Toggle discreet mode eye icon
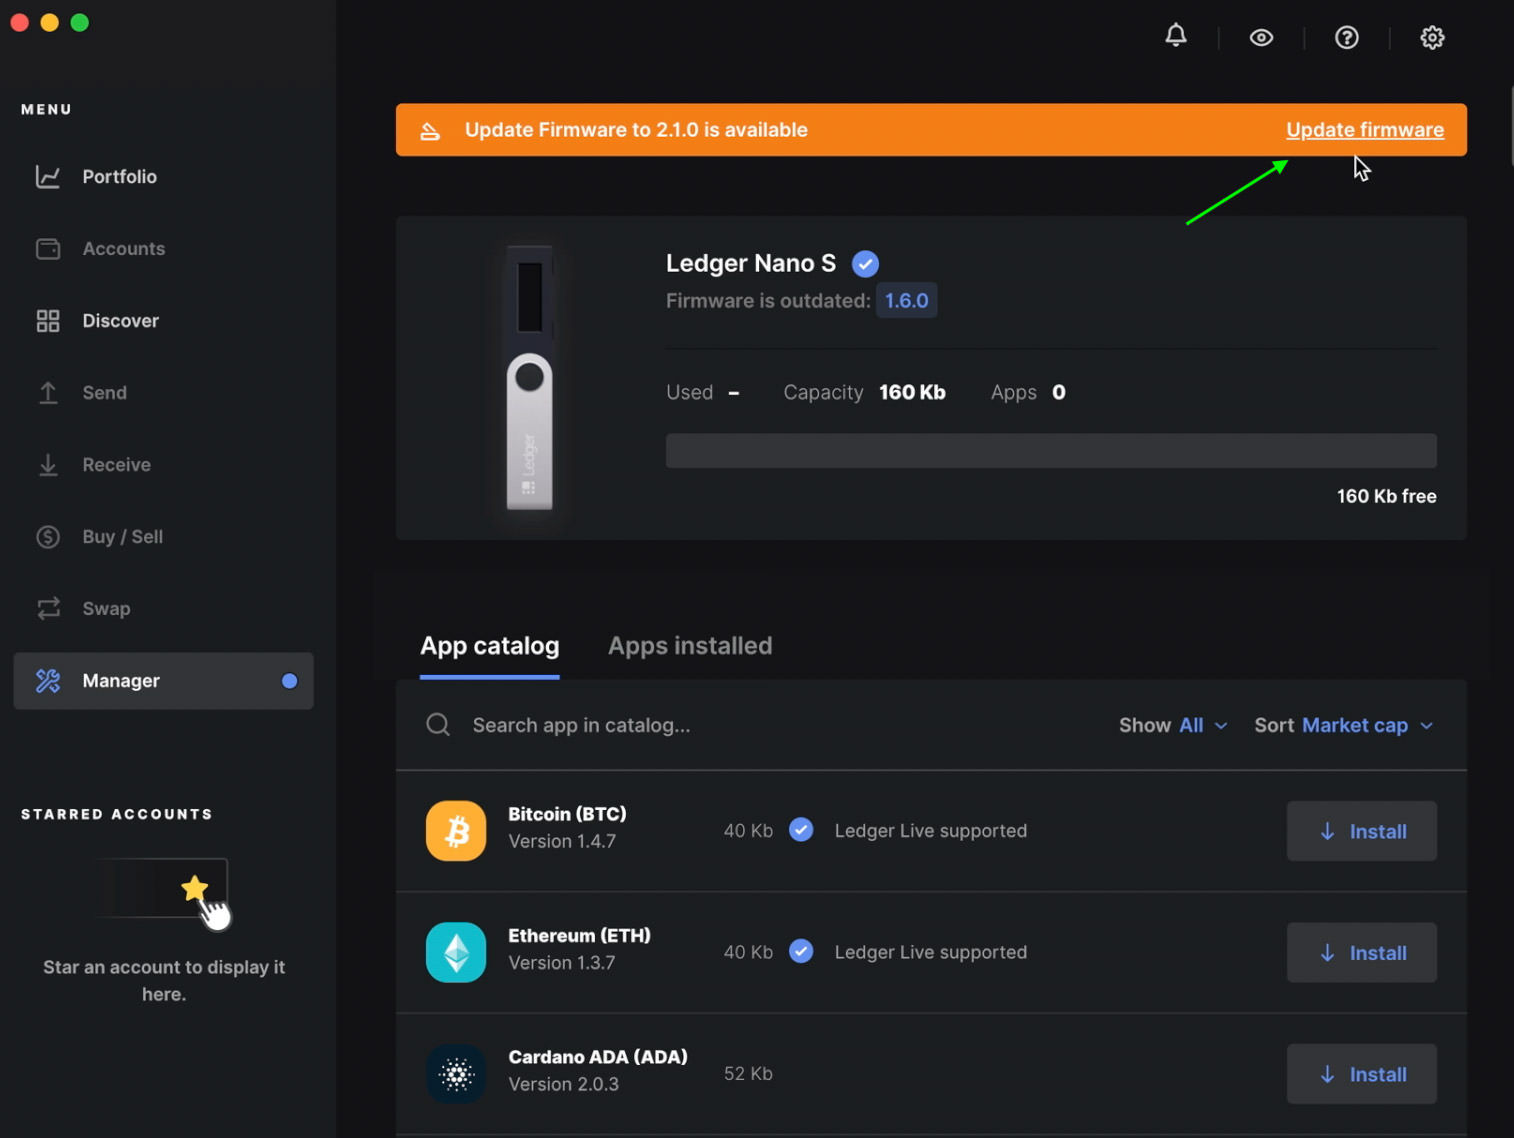This screenshot has height=1138, width=1514. 1261,37
